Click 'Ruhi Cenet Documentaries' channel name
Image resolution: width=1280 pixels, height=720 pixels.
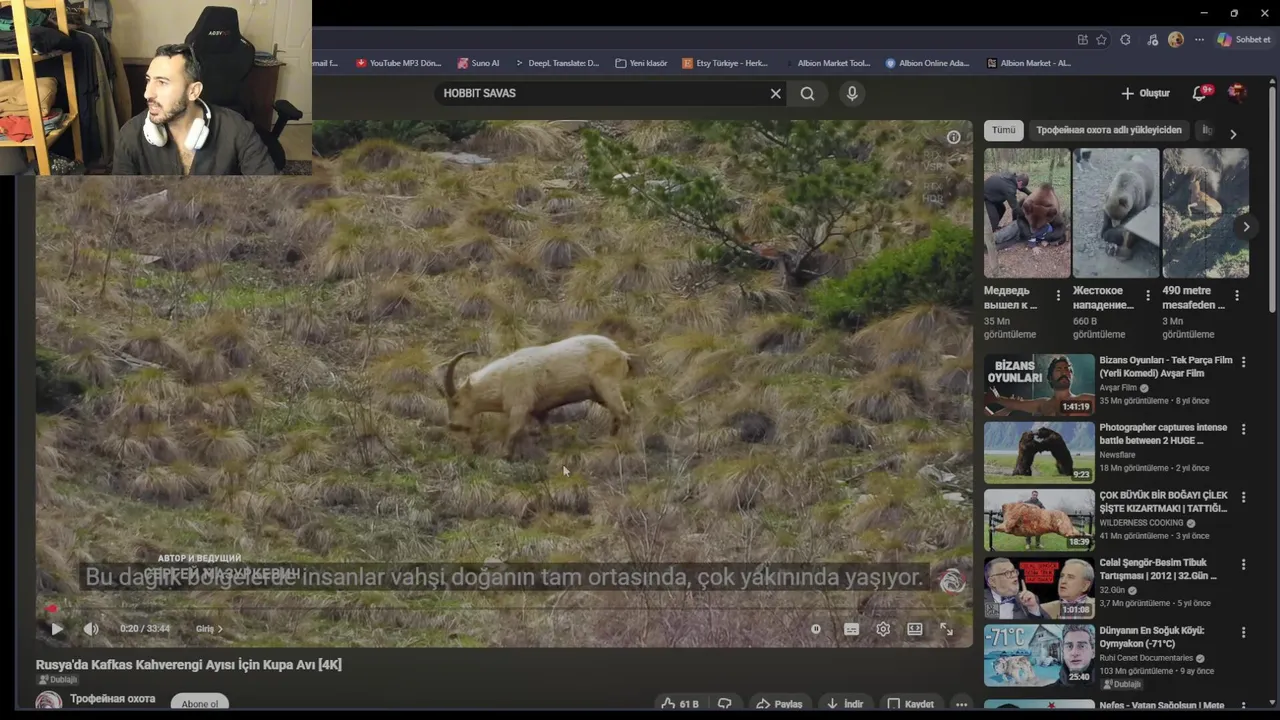(x=1146, y=658)
